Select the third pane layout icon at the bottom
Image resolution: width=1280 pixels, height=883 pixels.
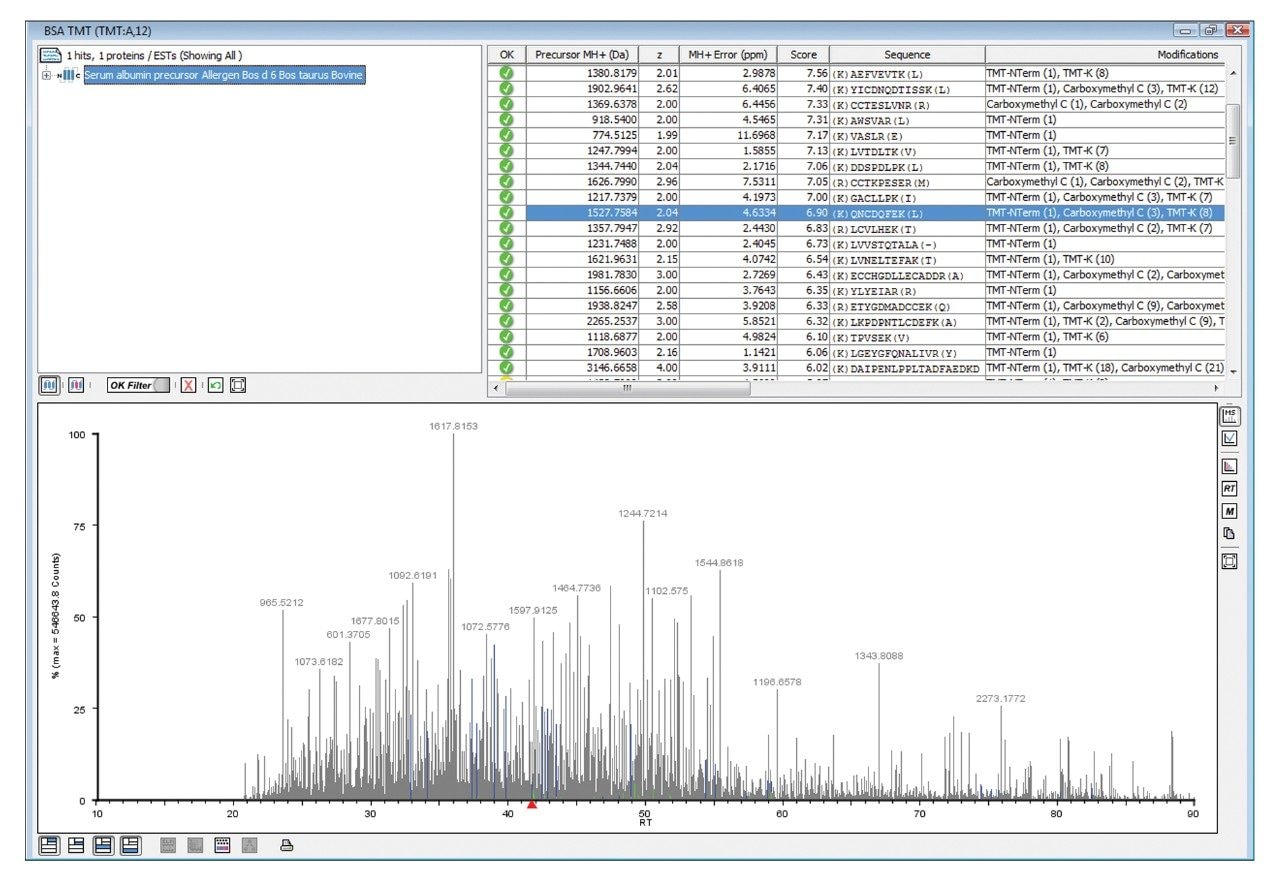(x=103, y=845)
